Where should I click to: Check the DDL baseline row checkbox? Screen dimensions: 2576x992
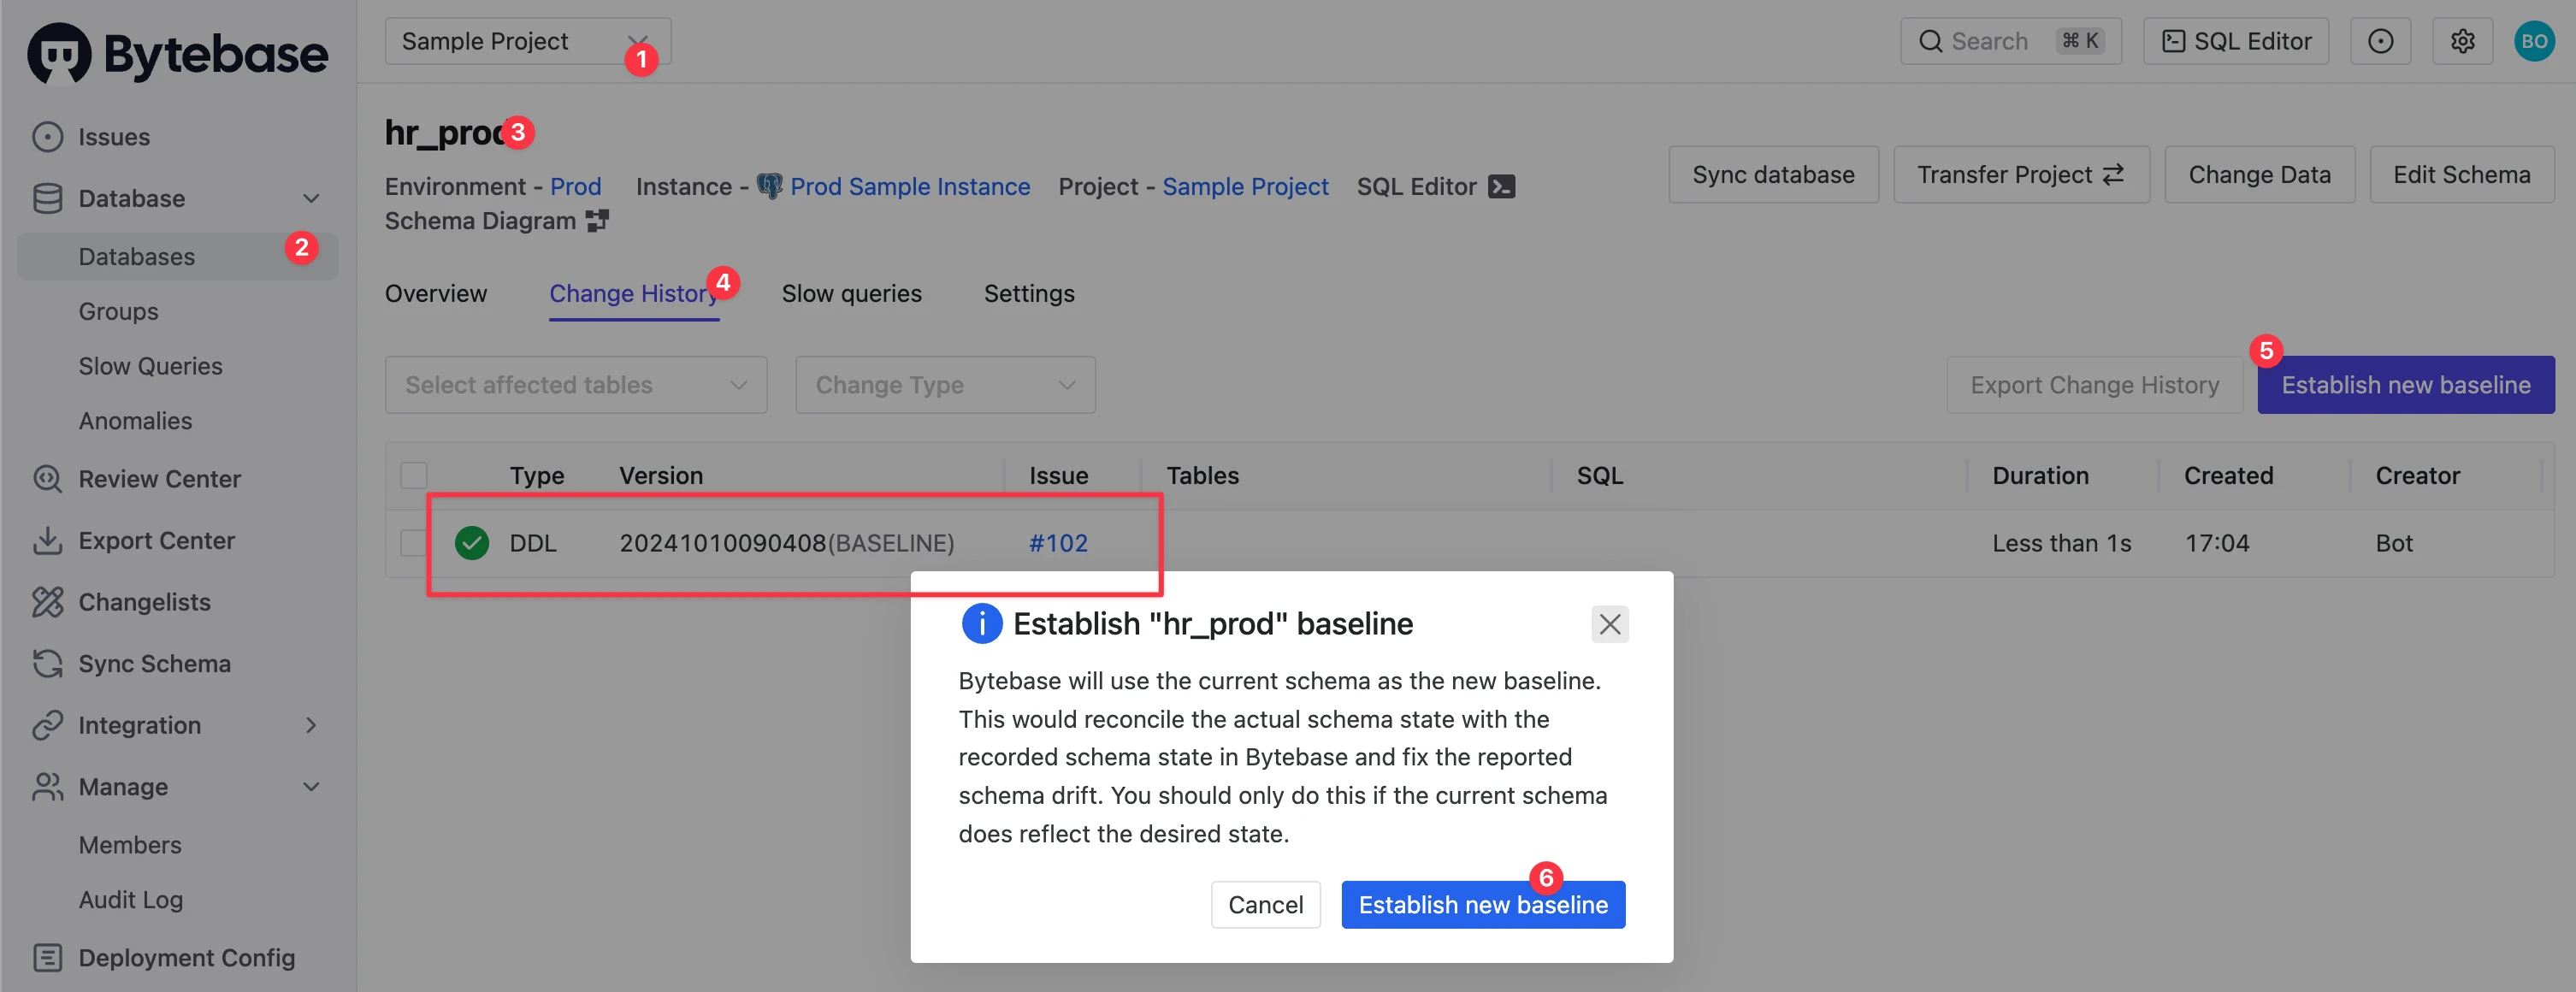[414, 543]
